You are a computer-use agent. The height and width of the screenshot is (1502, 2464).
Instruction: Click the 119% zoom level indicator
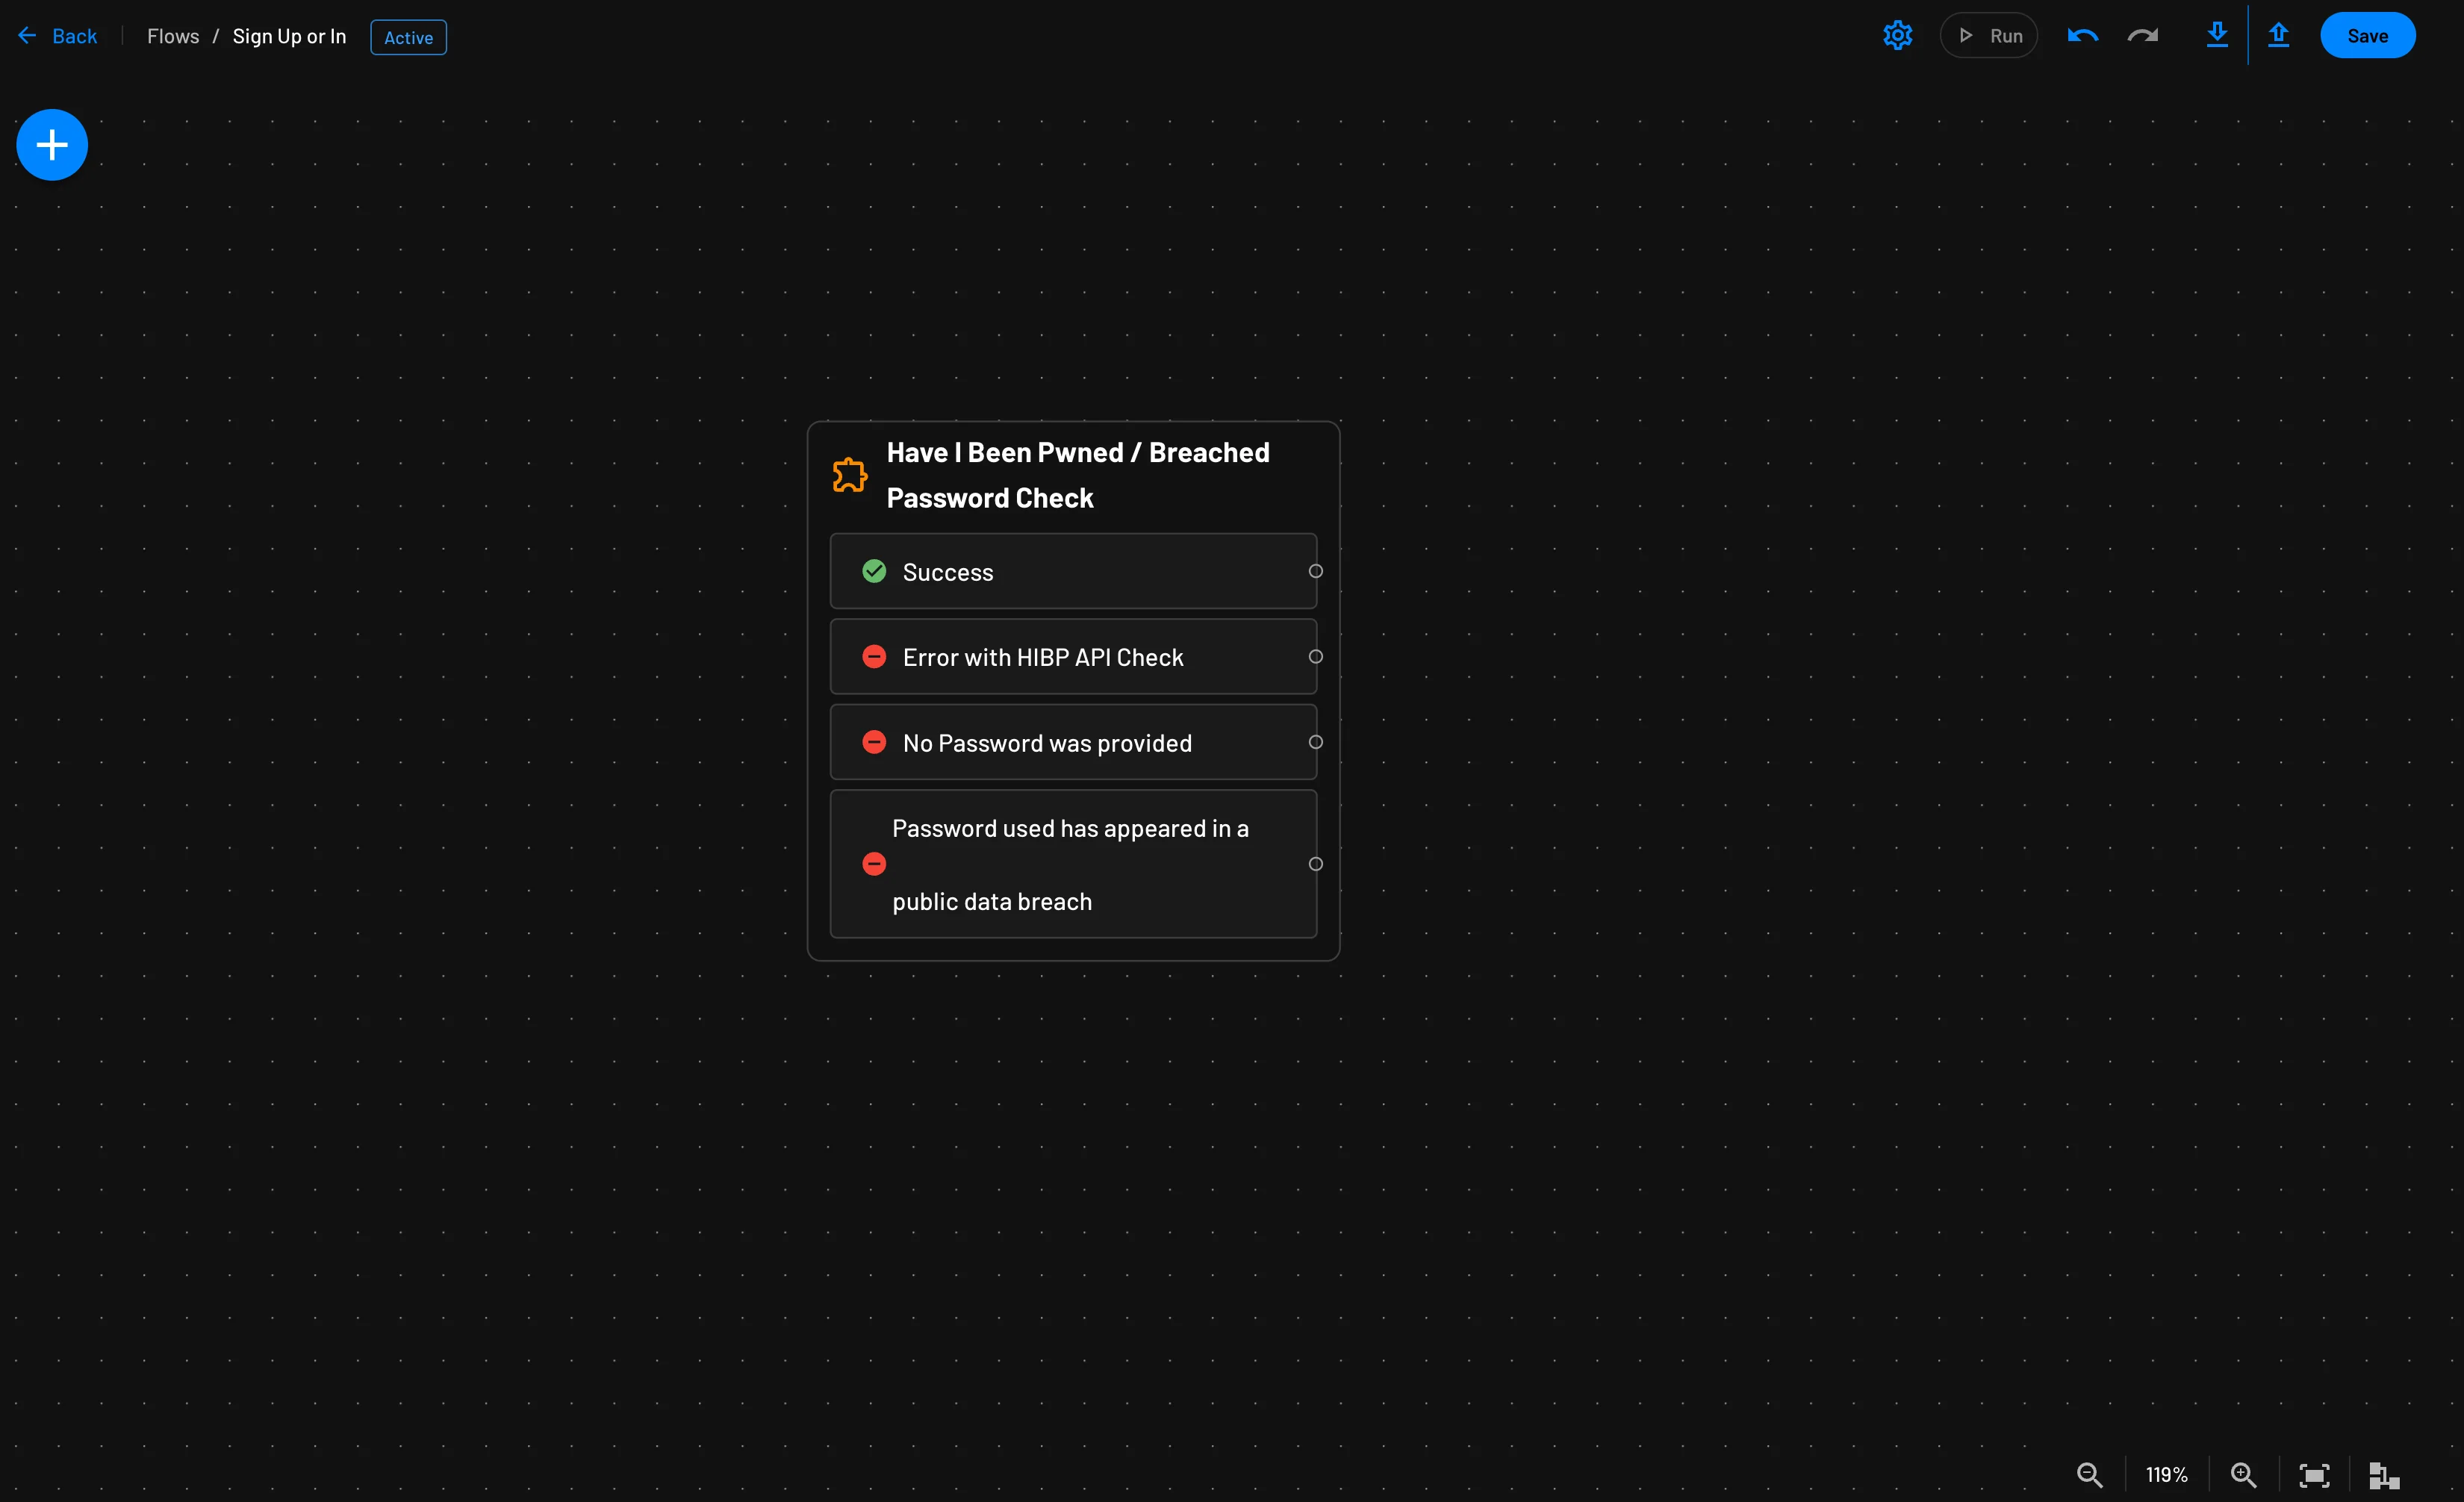coord(2165,1474)
